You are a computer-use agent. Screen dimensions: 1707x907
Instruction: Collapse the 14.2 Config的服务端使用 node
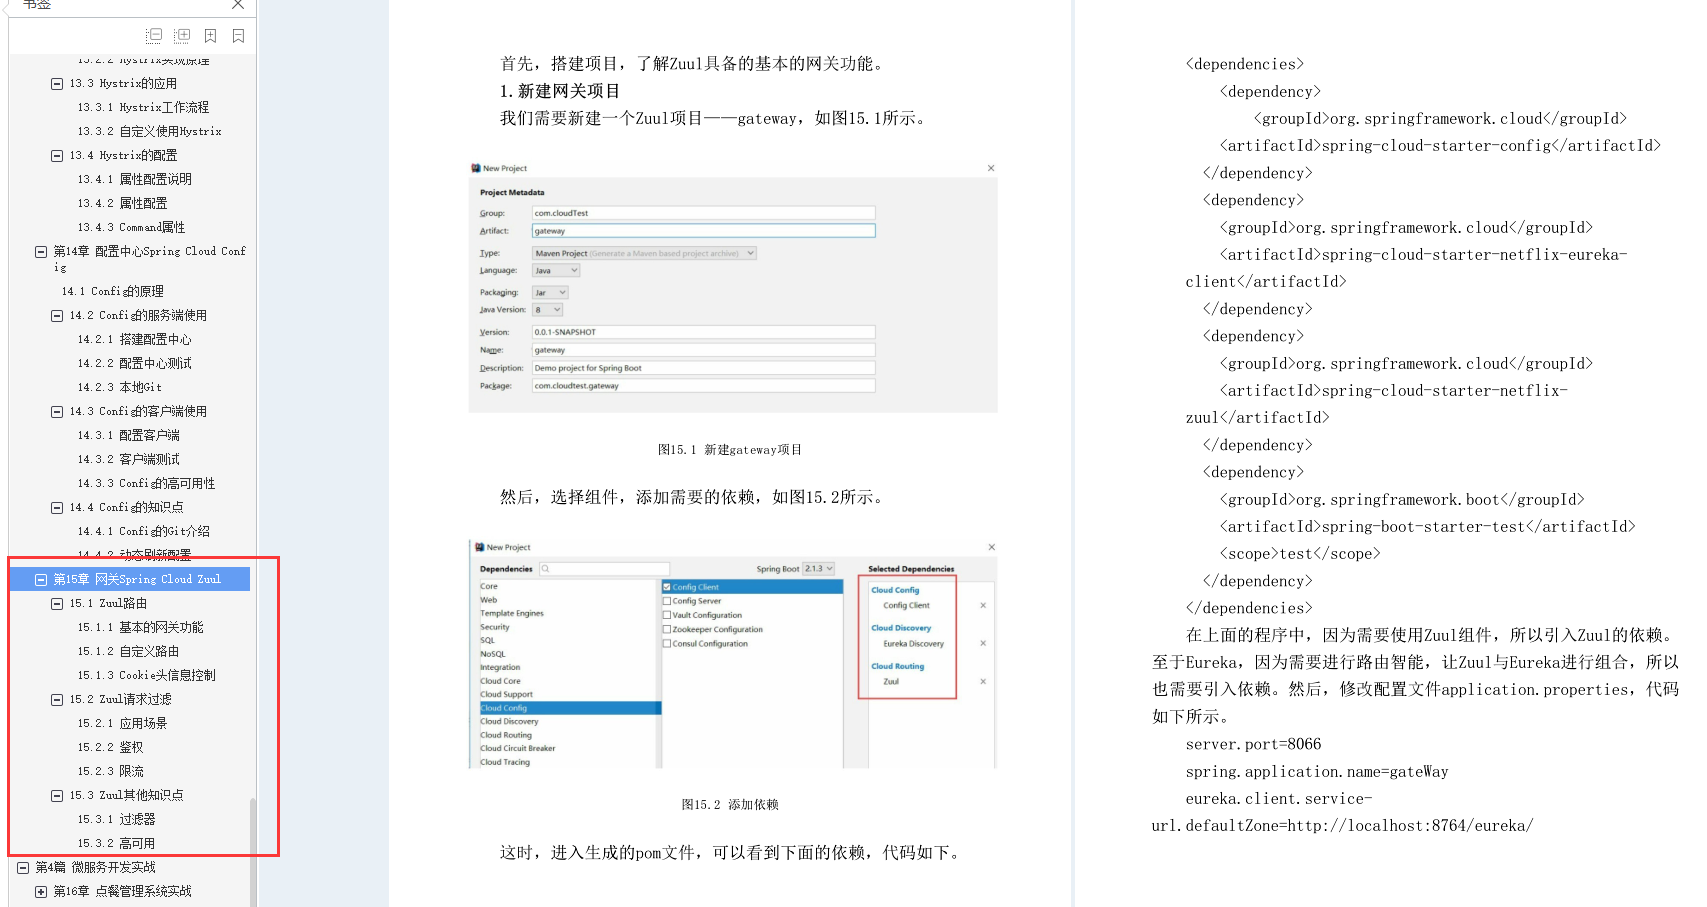(x=57, y=316)
